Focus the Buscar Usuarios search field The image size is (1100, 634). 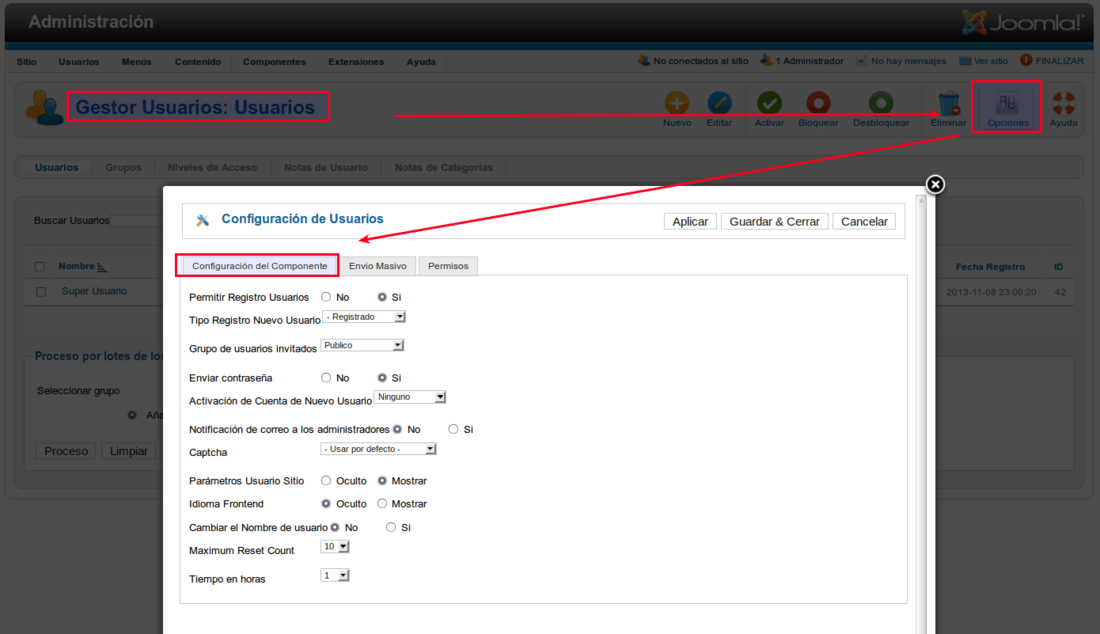(136, 220)
